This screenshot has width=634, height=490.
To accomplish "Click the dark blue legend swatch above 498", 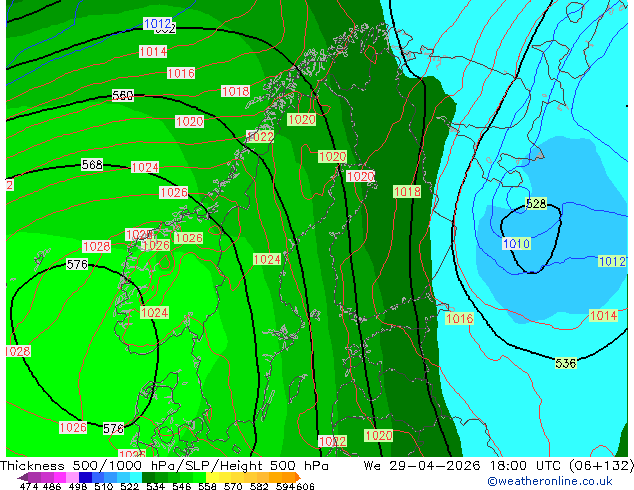I will (x=85, y=477).
